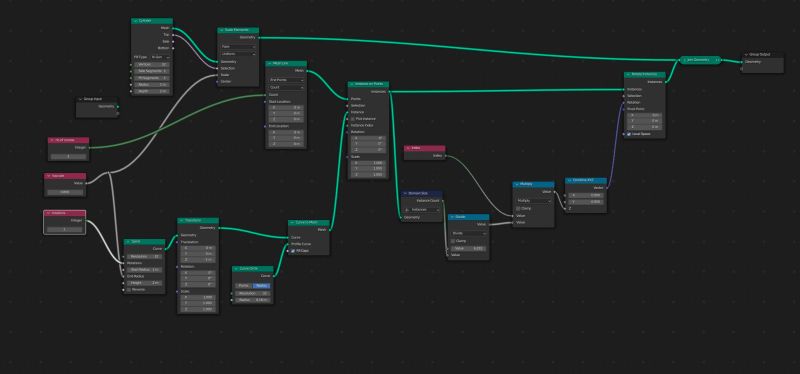Collapse the Group Output node chevron
The image size is (800, 374).
coord(746,55)
